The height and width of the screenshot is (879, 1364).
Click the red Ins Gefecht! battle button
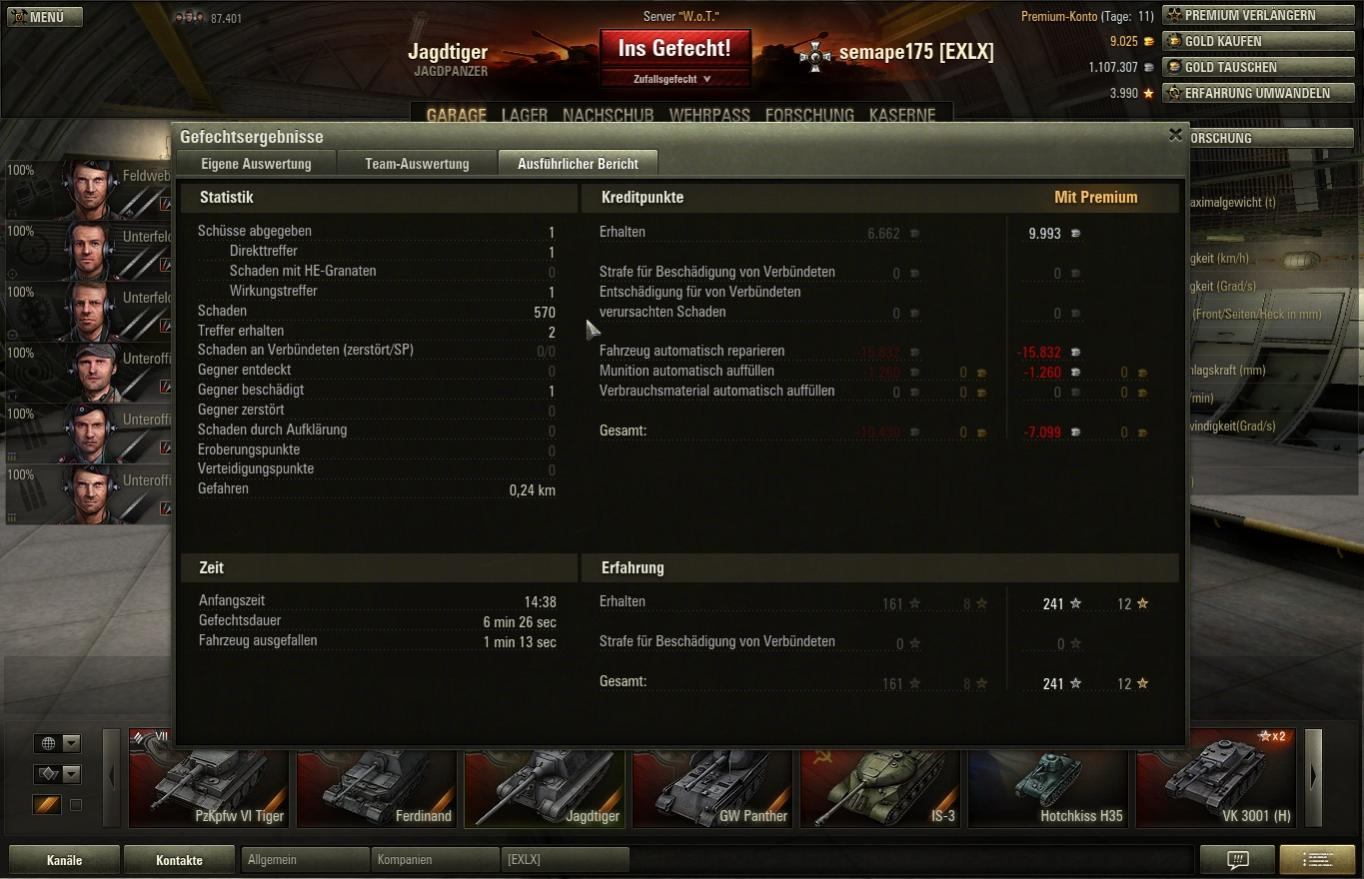pos(675,48)
